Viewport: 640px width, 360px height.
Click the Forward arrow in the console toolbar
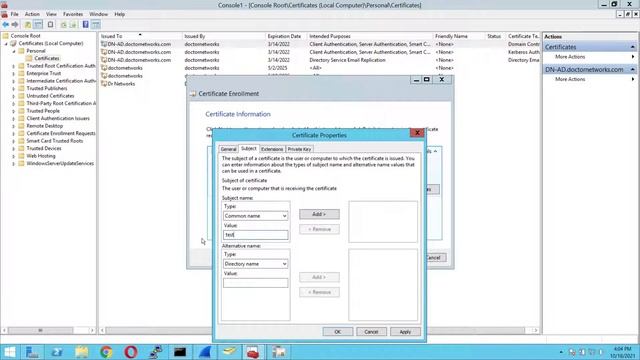pyautogui.click(x=15, y=24)
